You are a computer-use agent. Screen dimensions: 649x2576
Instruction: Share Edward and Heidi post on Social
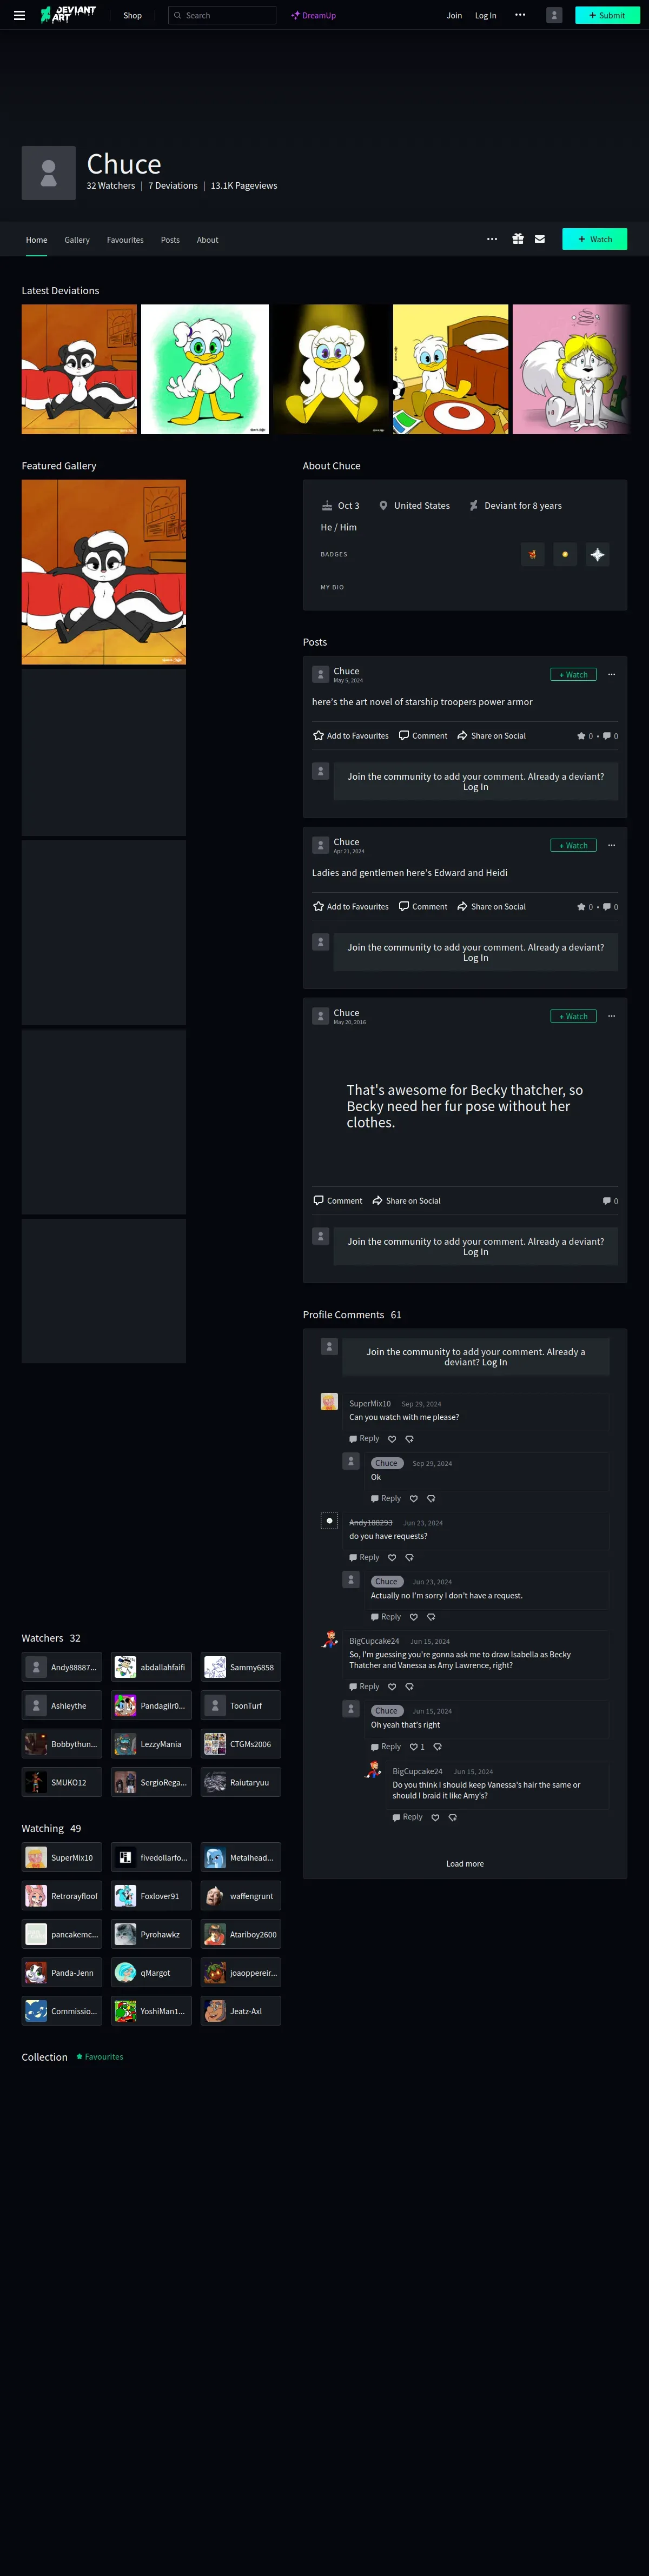tap(491, 906)
